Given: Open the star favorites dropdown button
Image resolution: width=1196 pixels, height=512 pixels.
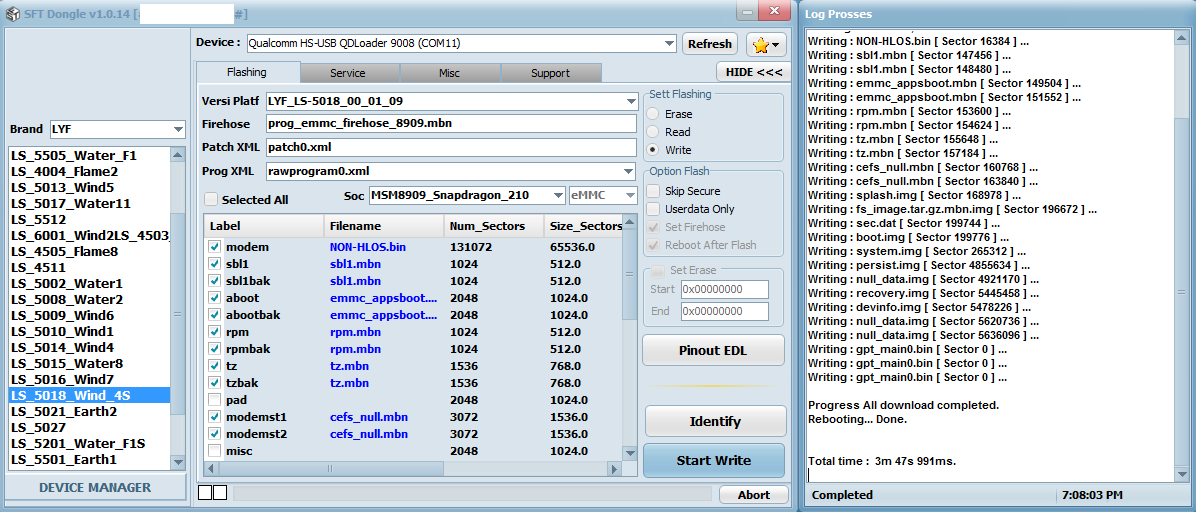Looking at the screenshot, I should [x=767, y=44].
